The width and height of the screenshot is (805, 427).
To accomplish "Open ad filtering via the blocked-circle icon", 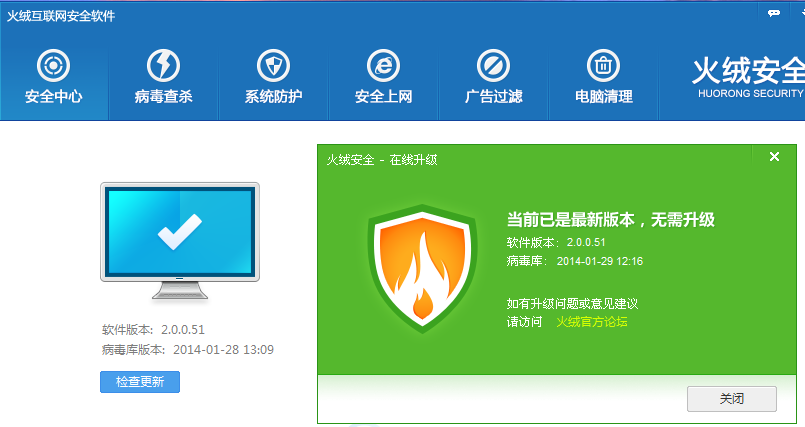I will [493, 66].
